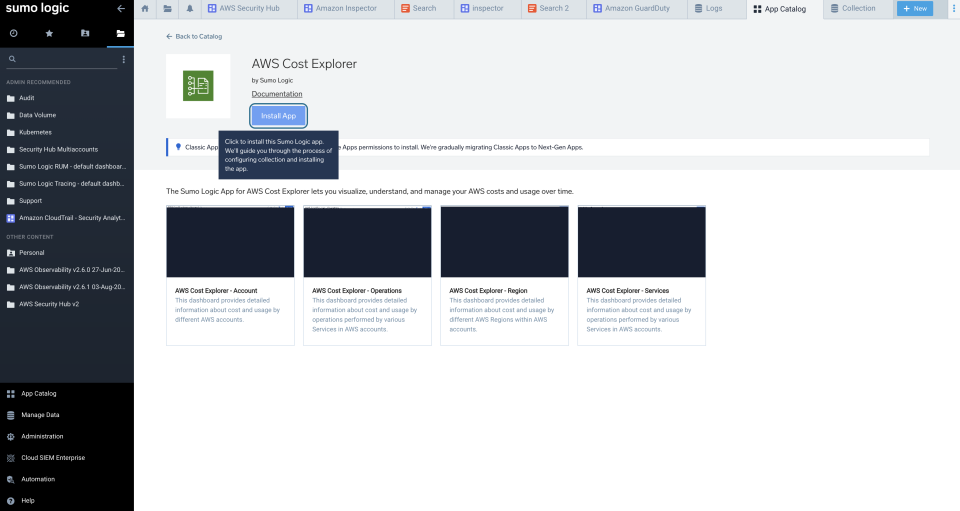Collapse the left navigation panel arrow

coord(121,9)
